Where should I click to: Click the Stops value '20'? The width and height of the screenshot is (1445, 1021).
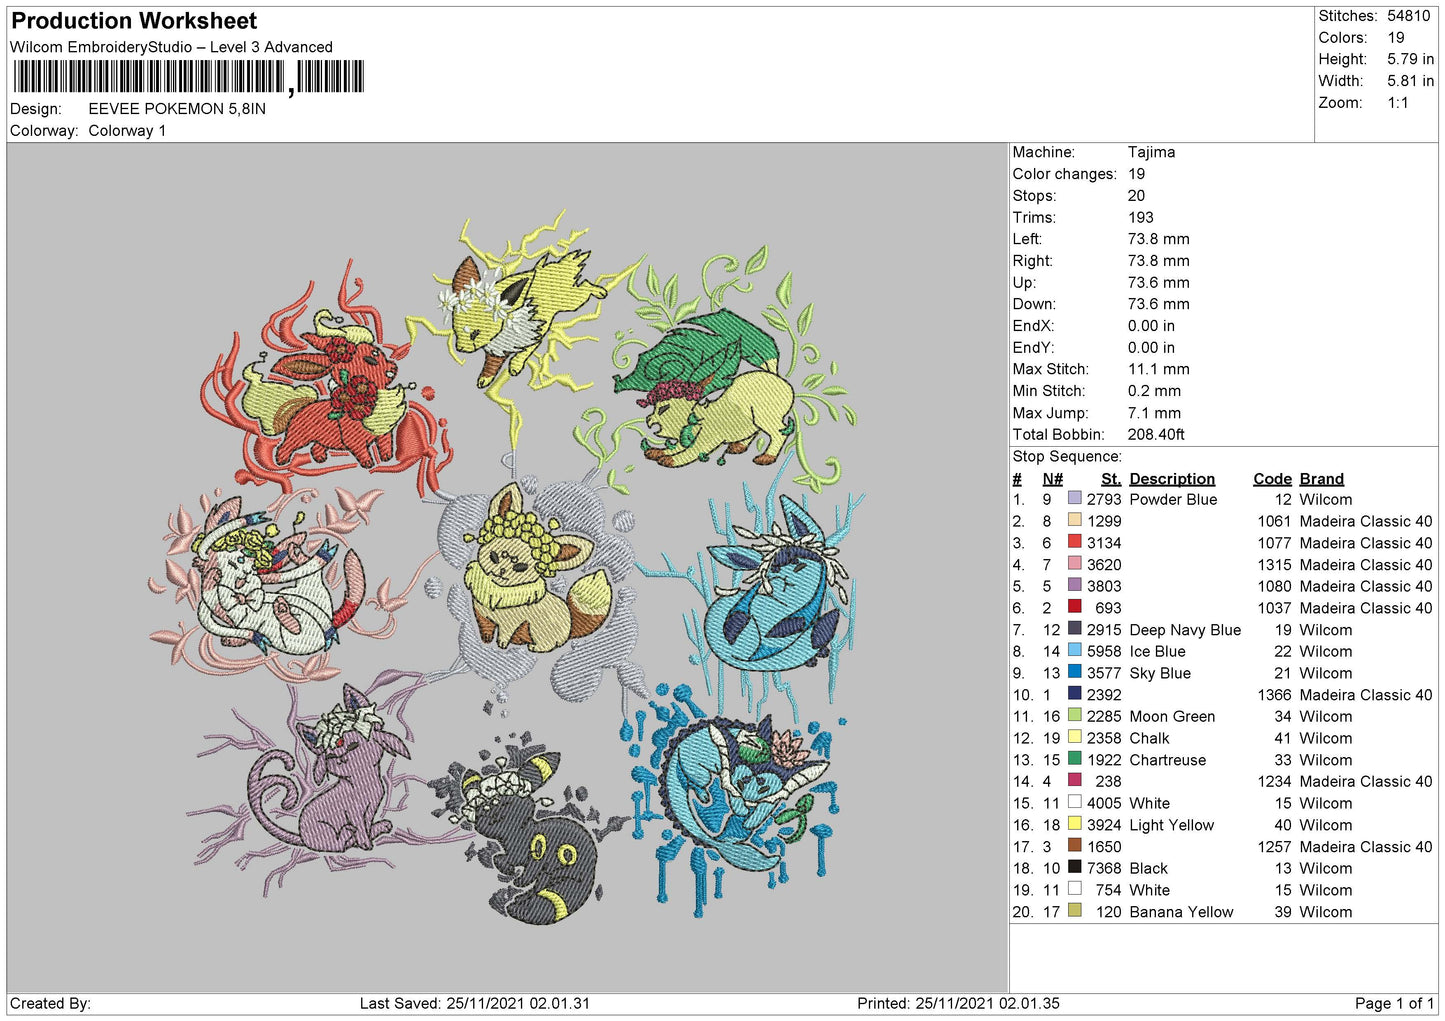coord(1137,196)
